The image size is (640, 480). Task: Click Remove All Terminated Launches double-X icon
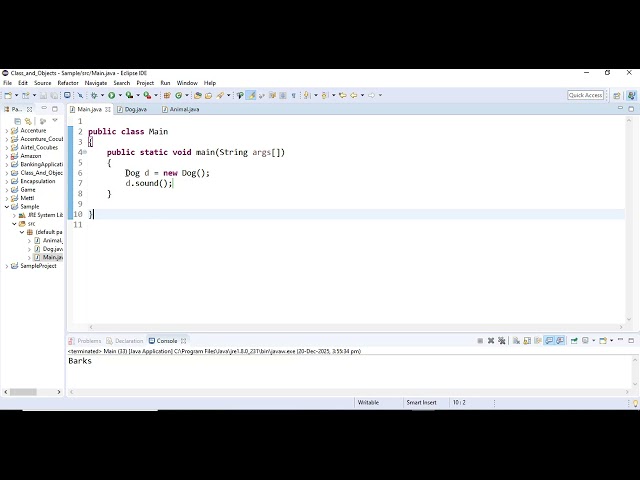tap(502, 341)
